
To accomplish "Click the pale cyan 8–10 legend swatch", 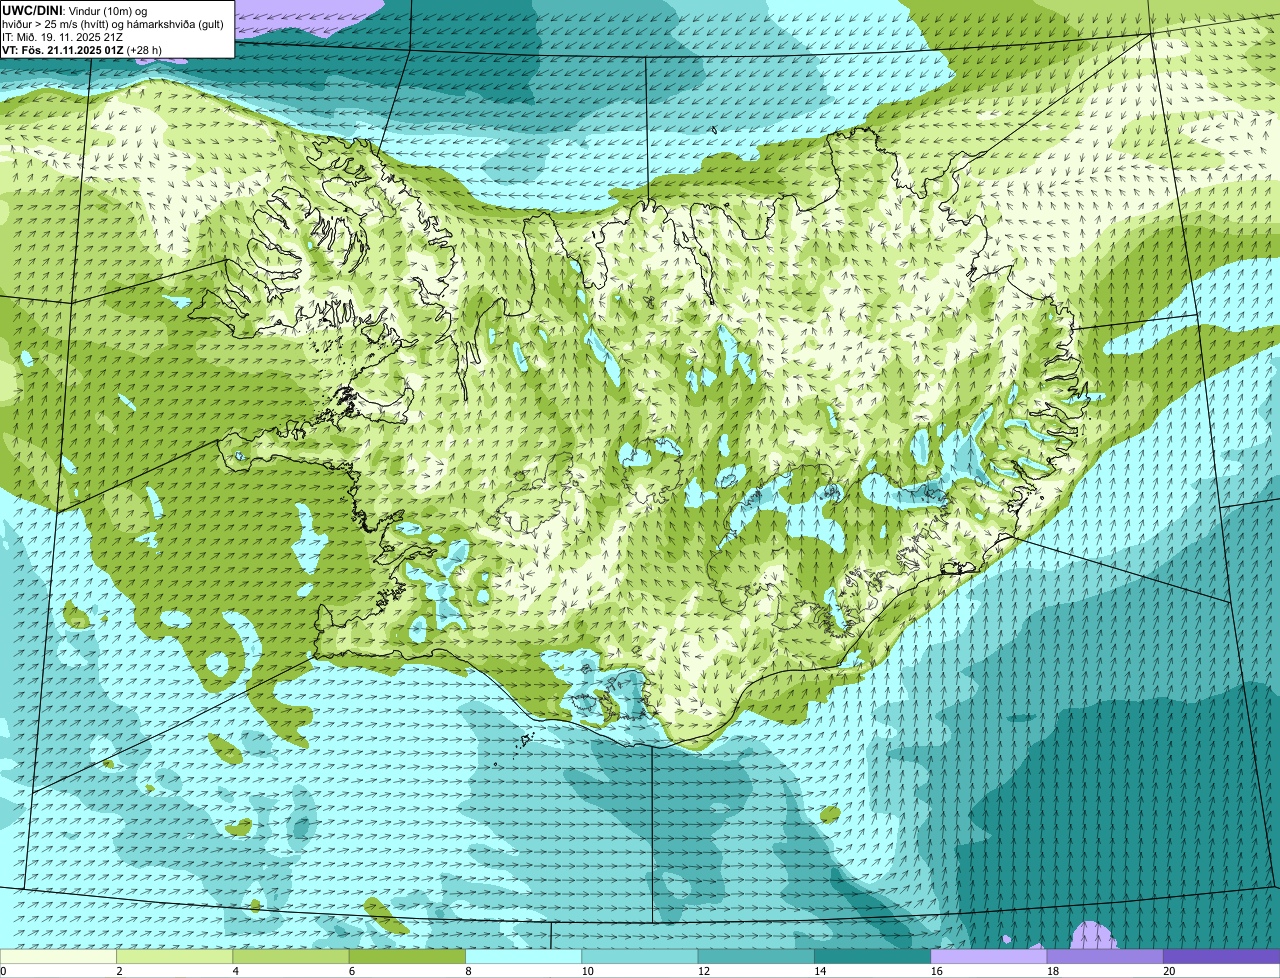I will (523, 956).
